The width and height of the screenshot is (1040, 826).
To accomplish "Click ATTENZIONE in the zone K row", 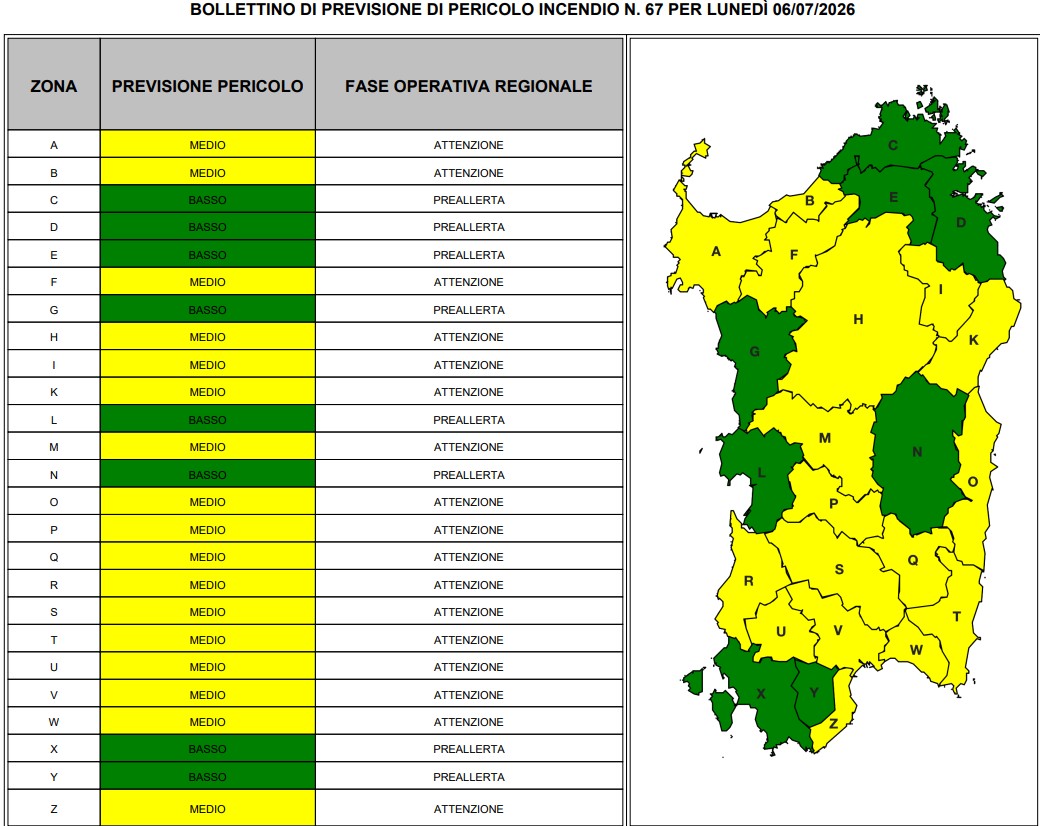I will tap(469, 392).
